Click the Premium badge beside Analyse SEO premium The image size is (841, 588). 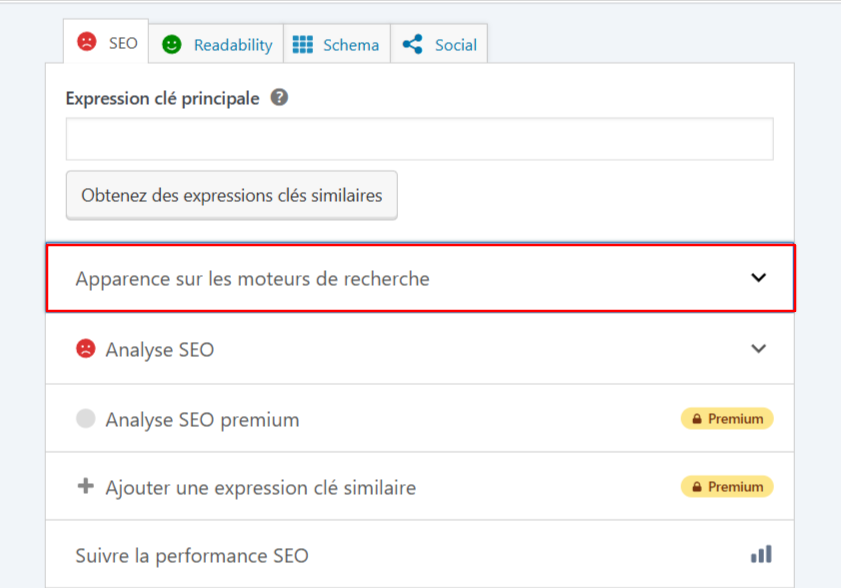pyautogui.click(x=727, y=418)
